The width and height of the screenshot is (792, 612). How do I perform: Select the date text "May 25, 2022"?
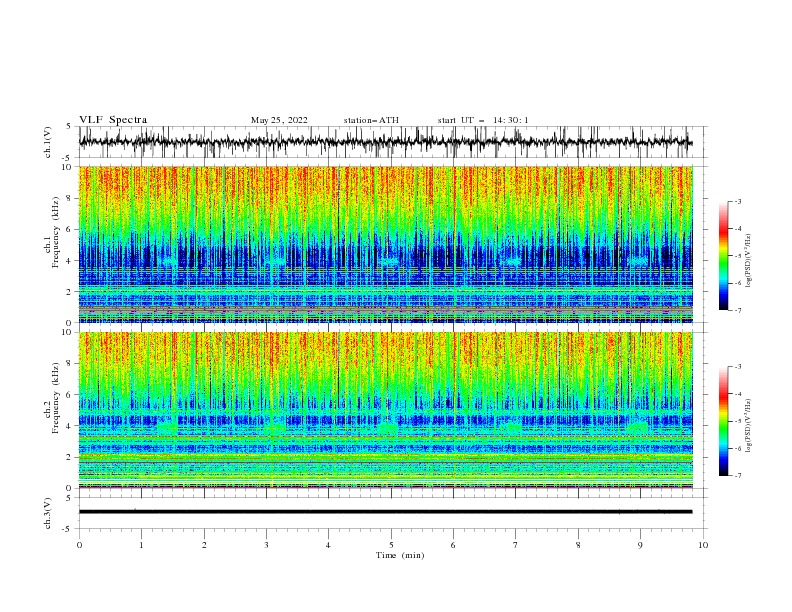tap(279, 120)
